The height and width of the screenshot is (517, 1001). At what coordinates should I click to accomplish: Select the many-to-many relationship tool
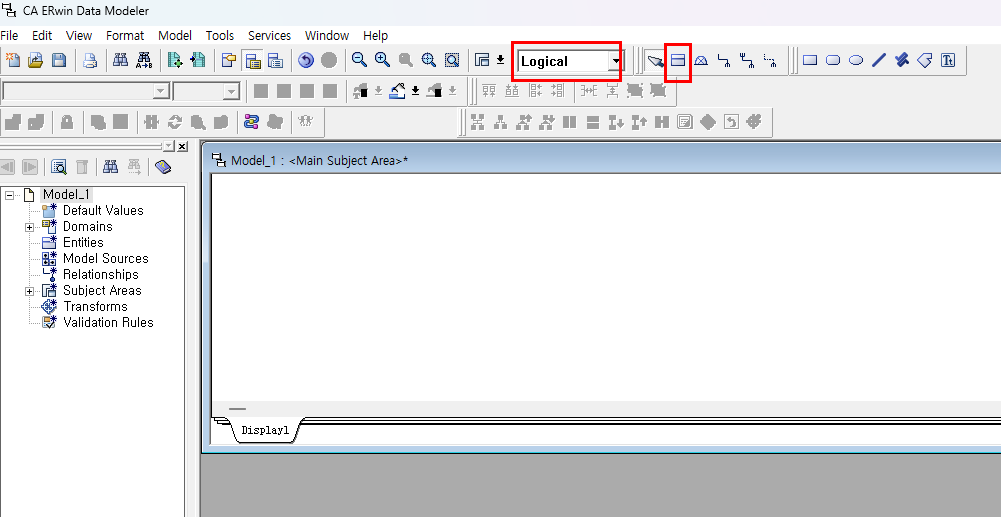747,61
